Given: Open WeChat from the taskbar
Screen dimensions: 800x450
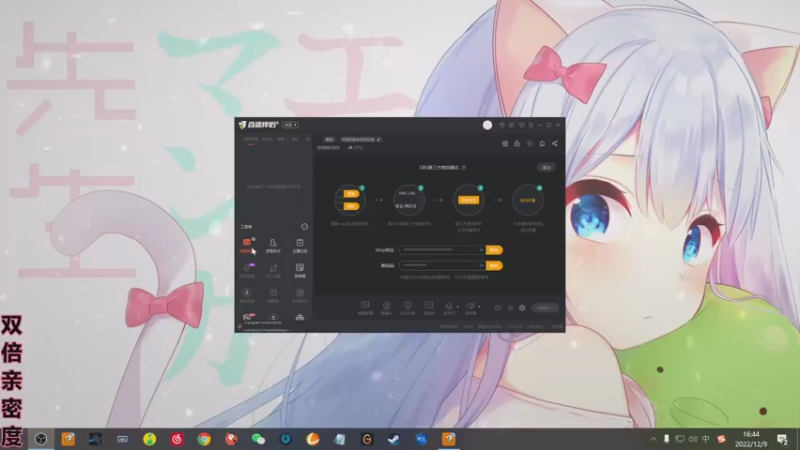Looking at the screenshot, I should [258, 439].
